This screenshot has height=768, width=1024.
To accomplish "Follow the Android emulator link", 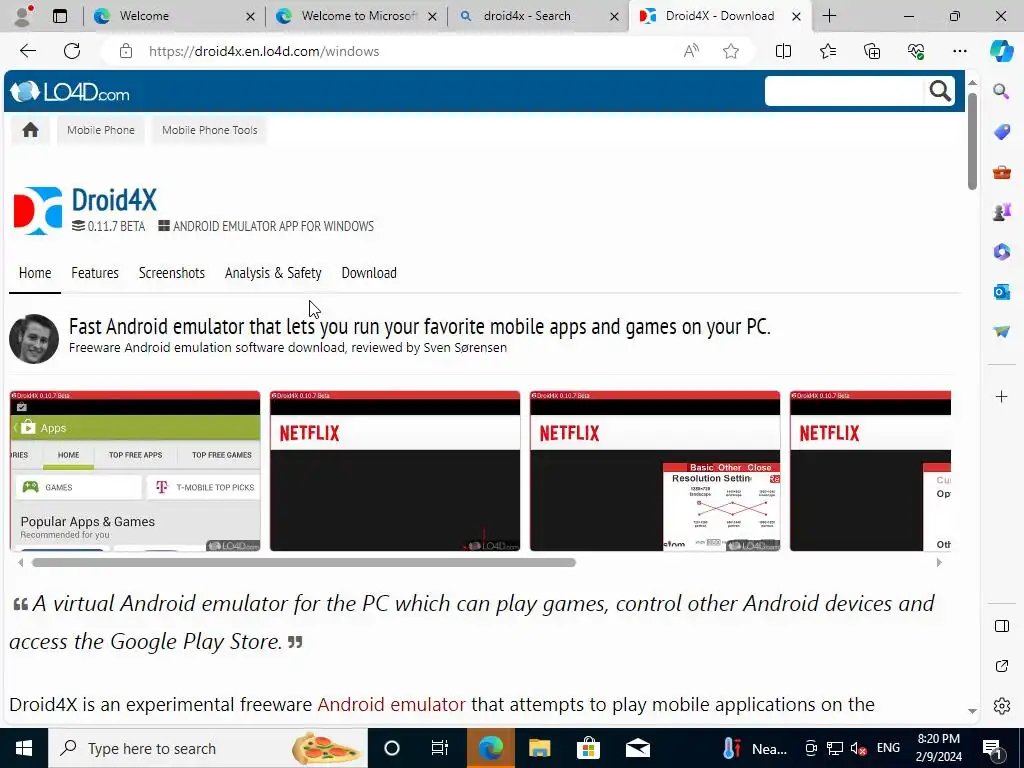I will click(391, 705).
